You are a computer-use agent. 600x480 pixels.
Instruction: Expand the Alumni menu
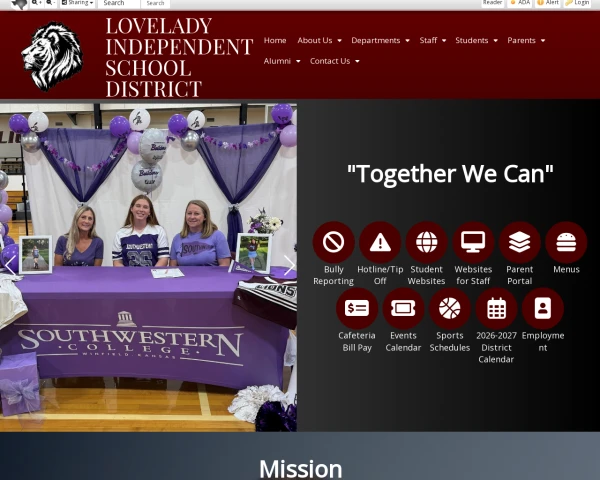[282, 61]
